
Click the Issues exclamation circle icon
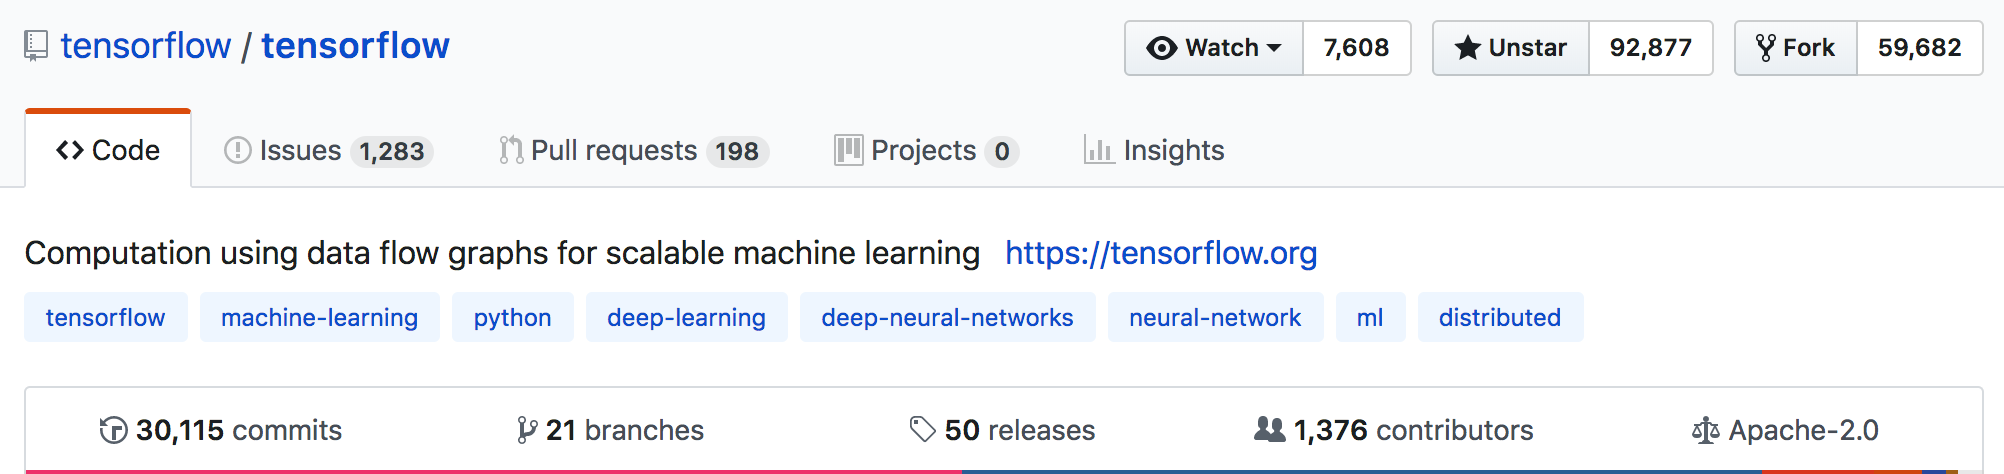238,150
